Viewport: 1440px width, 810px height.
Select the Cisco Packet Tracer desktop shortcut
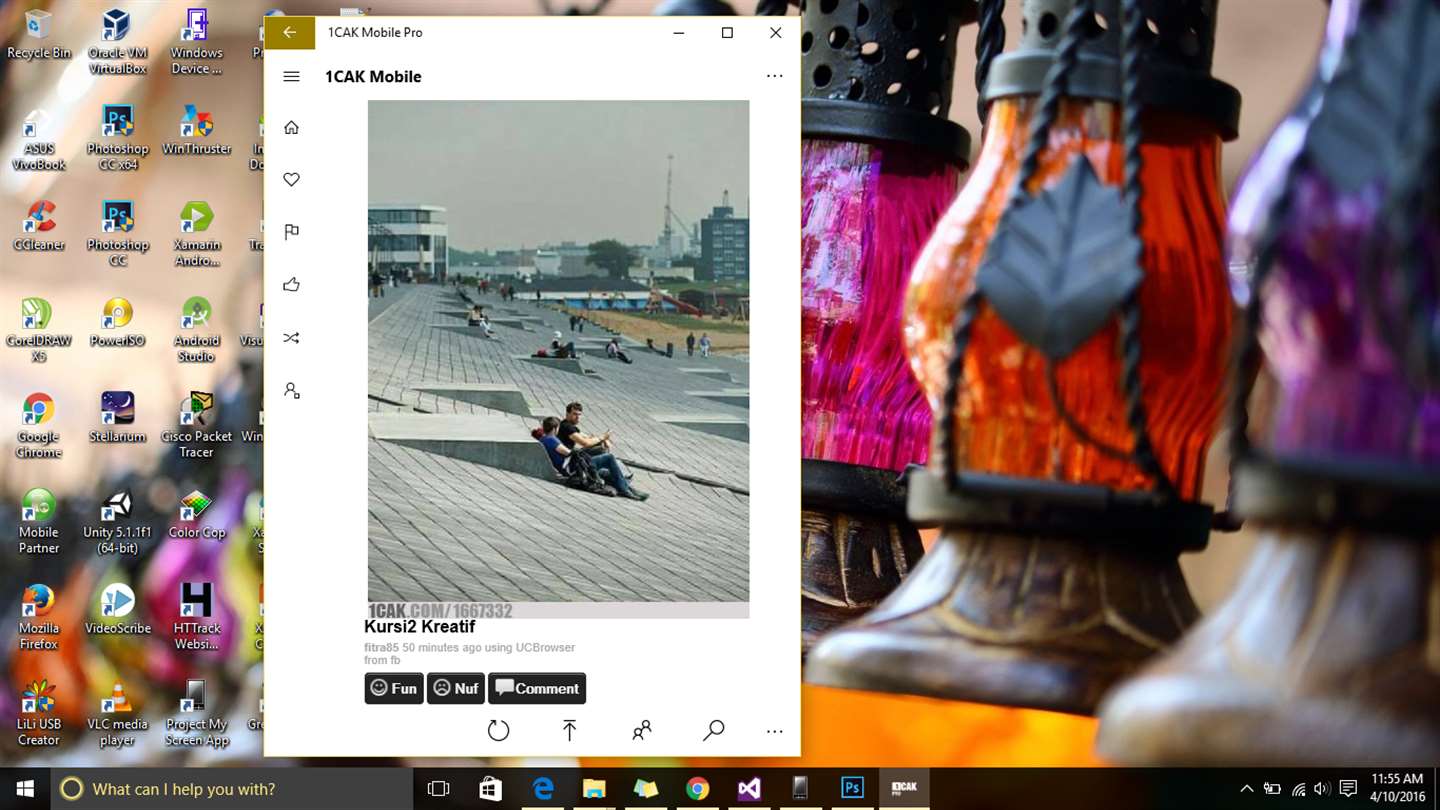pos(196,426)
